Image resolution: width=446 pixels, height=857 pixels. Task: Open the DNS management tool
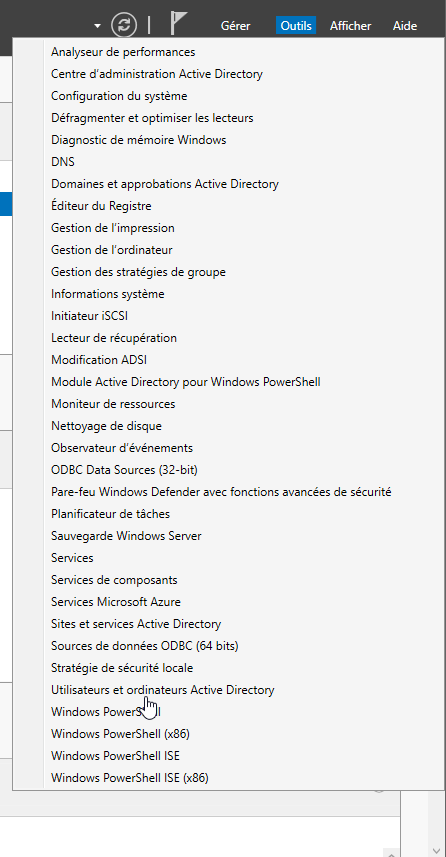(x=63, y=162)
